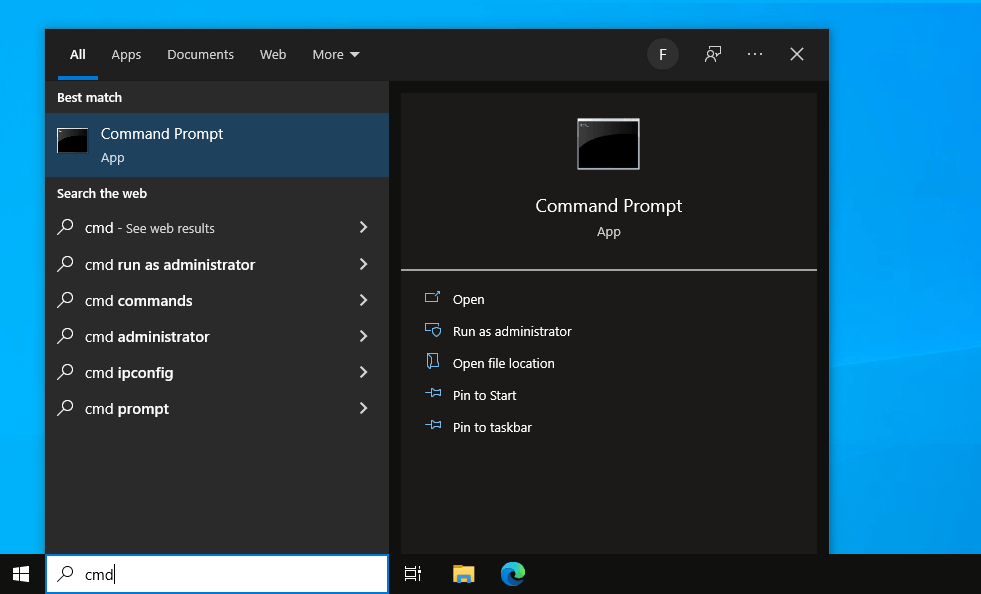Click the Command Prompt icon in best match
The image size is (981, 594).
click(x=73, y=141)
